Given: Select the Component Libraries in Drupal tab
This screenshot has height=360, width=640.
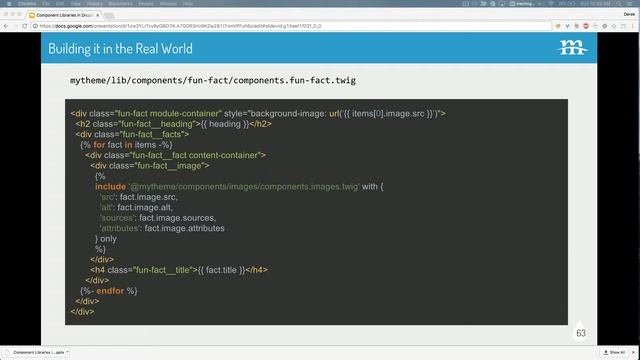Looking at the screenshot, I should coord(63,15).
